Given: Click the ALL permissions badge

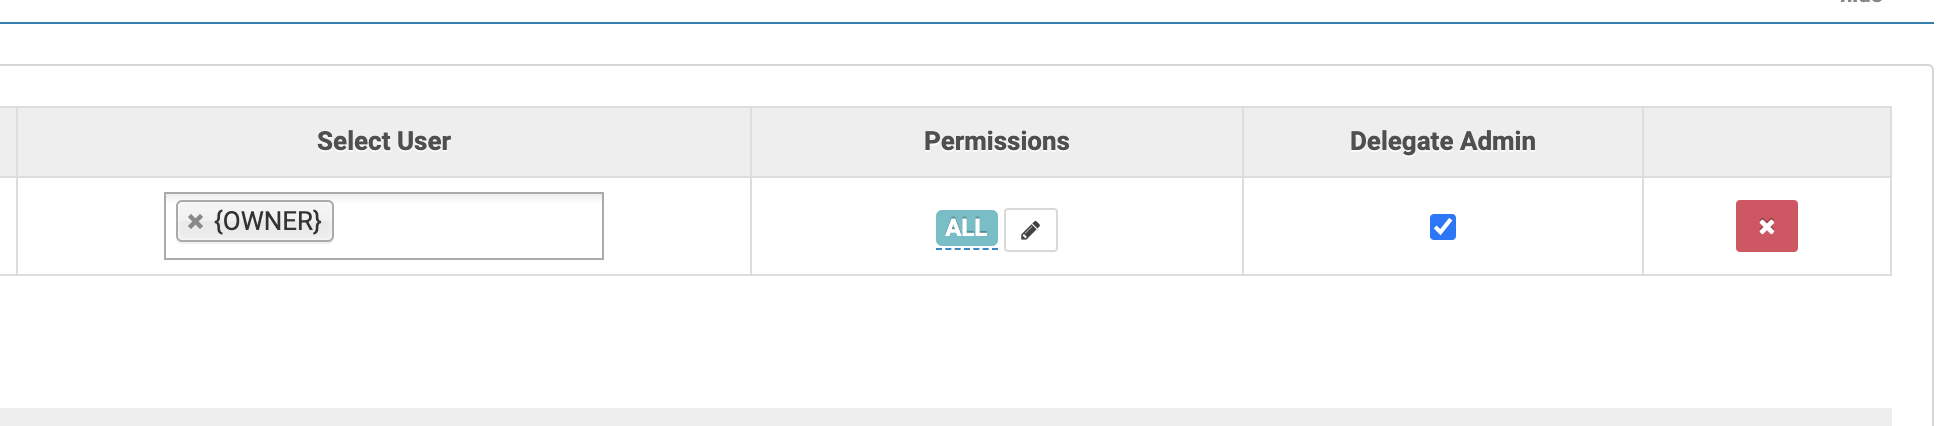Looking at the screenshot, I should [966, 228].
